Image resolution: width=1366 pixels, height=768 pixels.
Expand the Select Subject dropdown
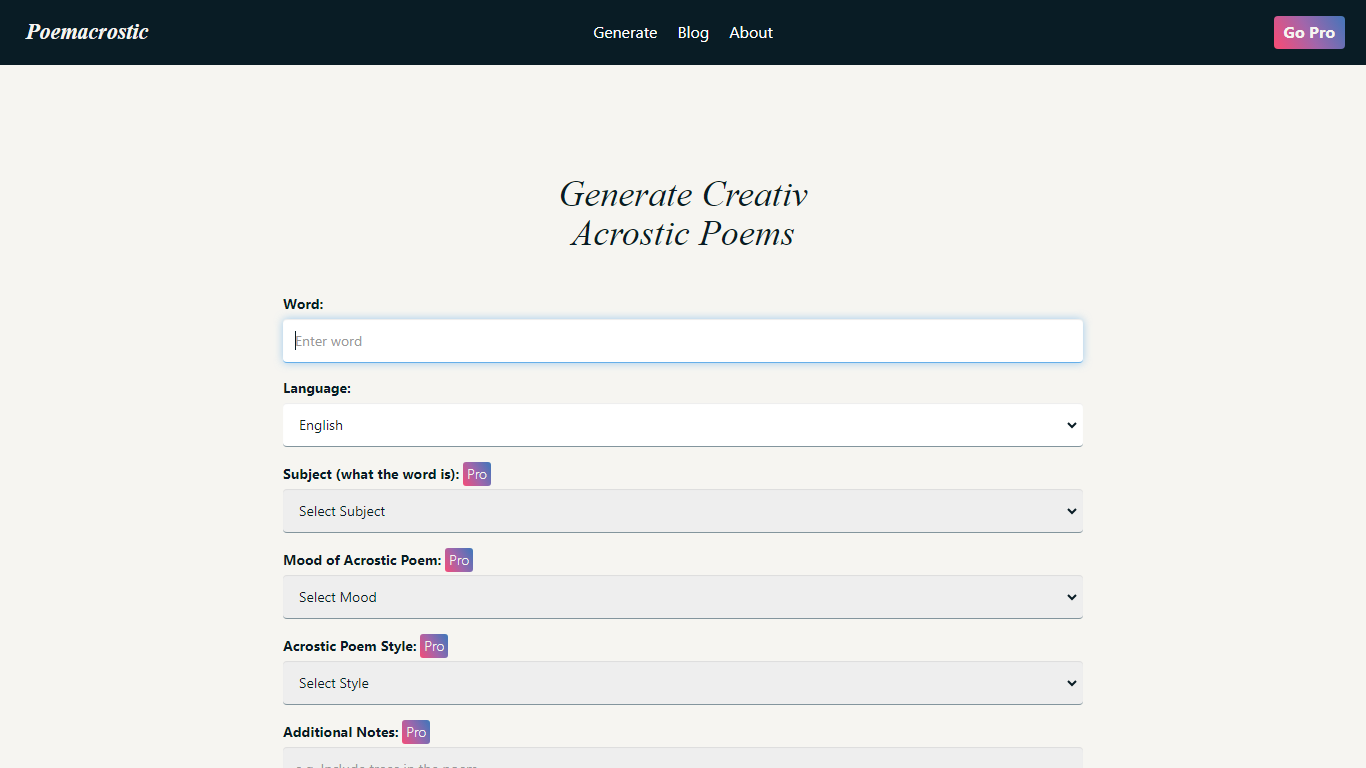(682, 511)
